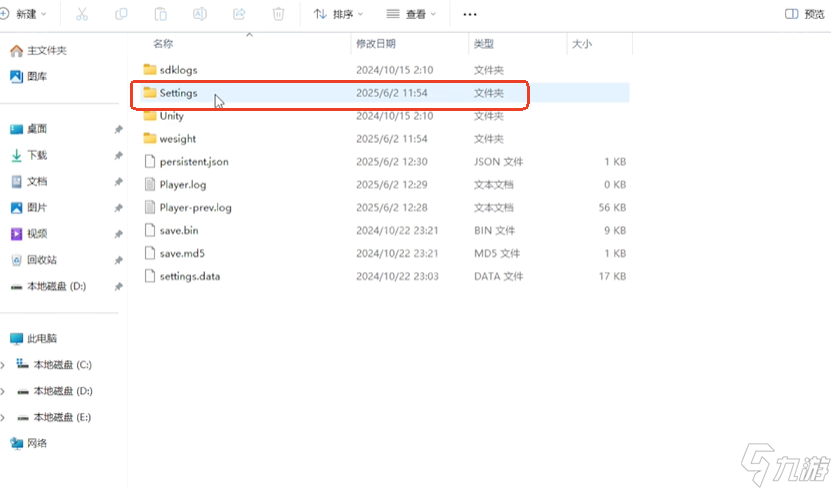Expand Local Disk (D:) under This PC

pos(3,391)
